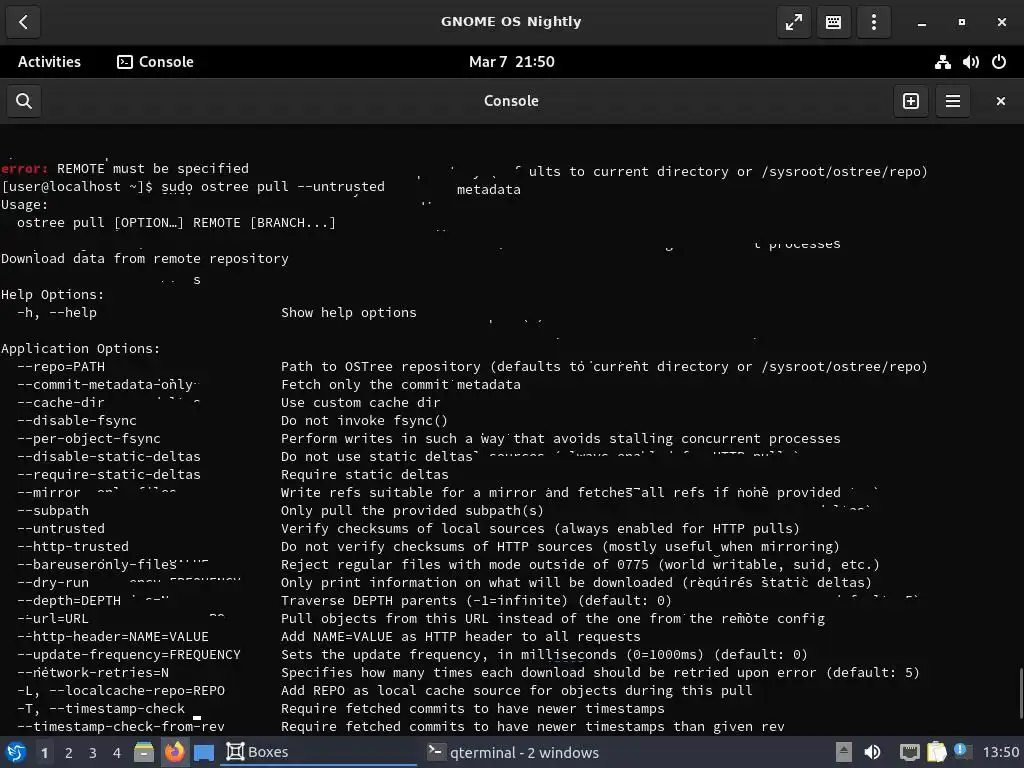Viewport: 1024px width, 768px height.
Task: Click the "sudo ostree pull --untrusted" command line
Action: 273,187
